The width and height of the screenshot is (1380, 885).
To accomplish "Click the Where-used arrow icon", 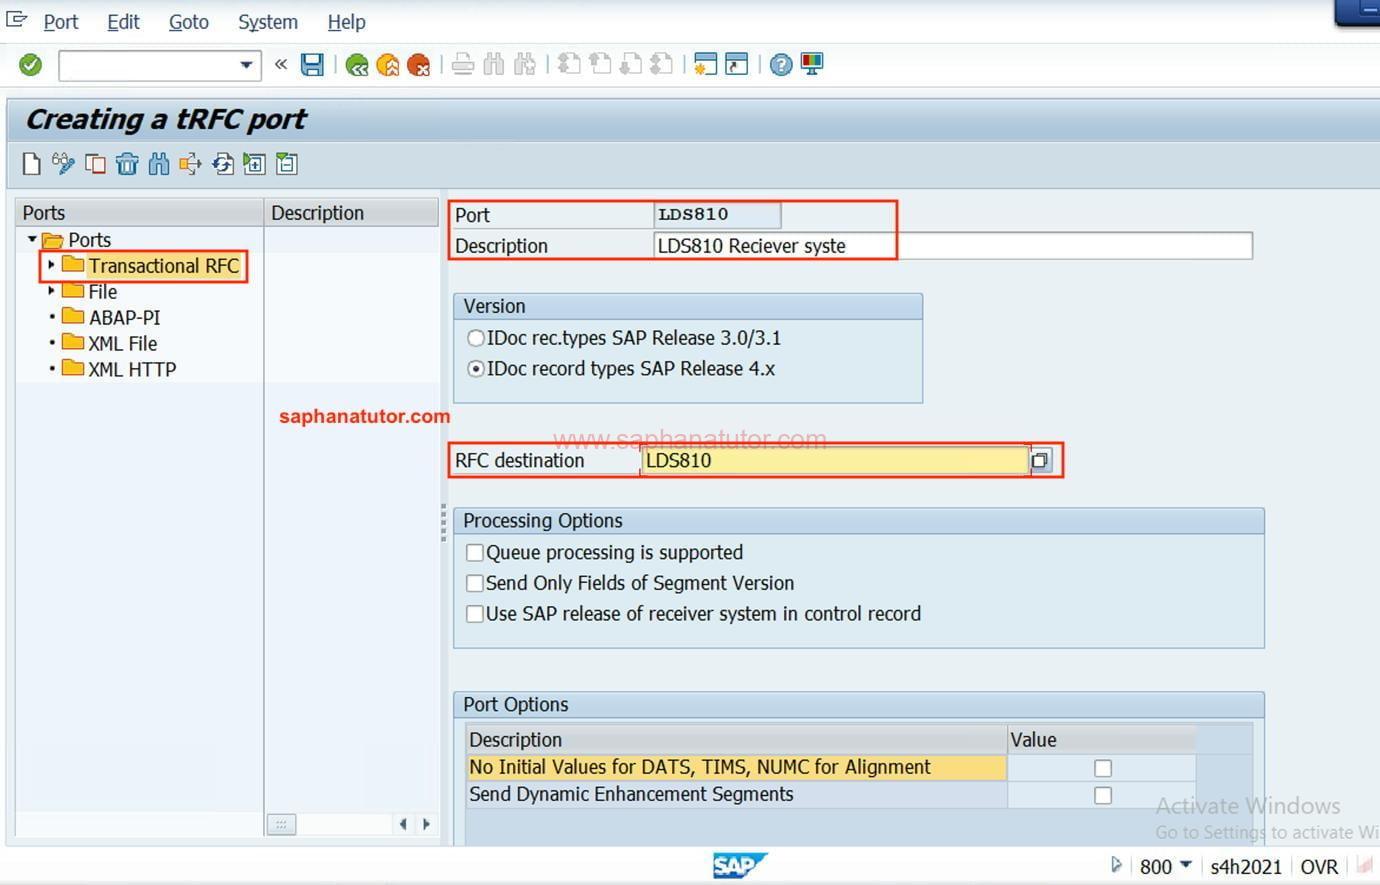I will point(190,164).
